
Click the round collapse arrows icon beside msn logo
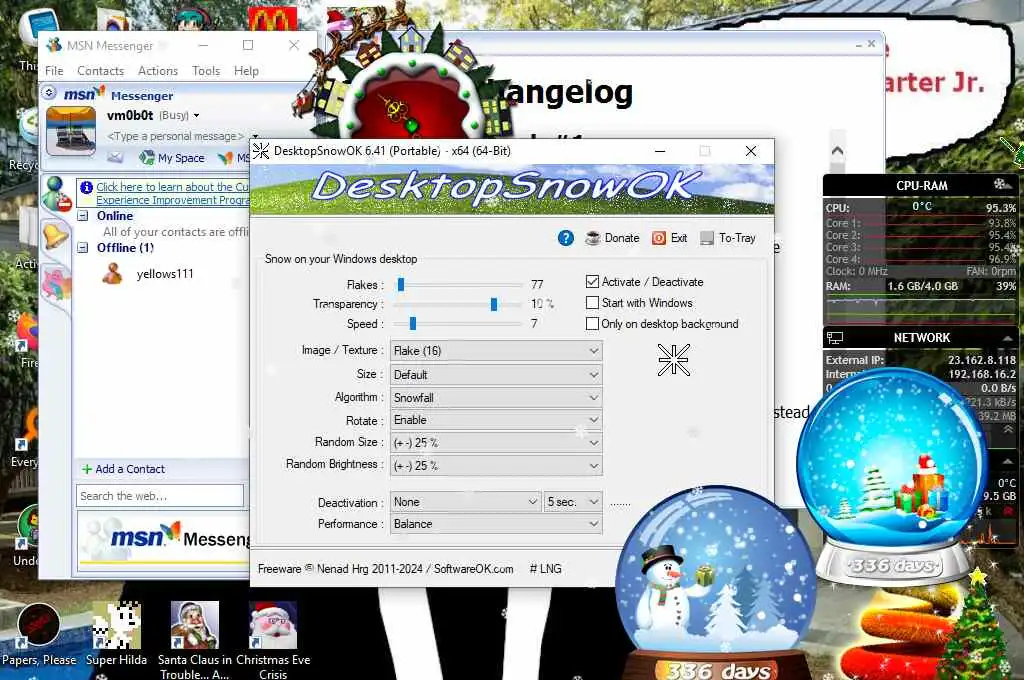[50, 93]
